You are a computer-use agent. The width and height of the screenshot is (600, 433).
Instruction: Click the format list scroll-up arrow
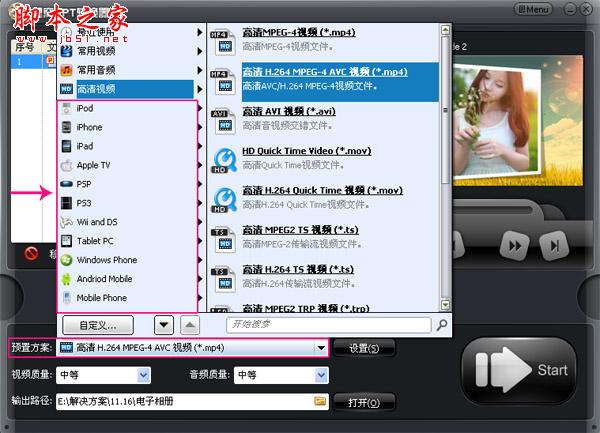click(x=445, y=30)
